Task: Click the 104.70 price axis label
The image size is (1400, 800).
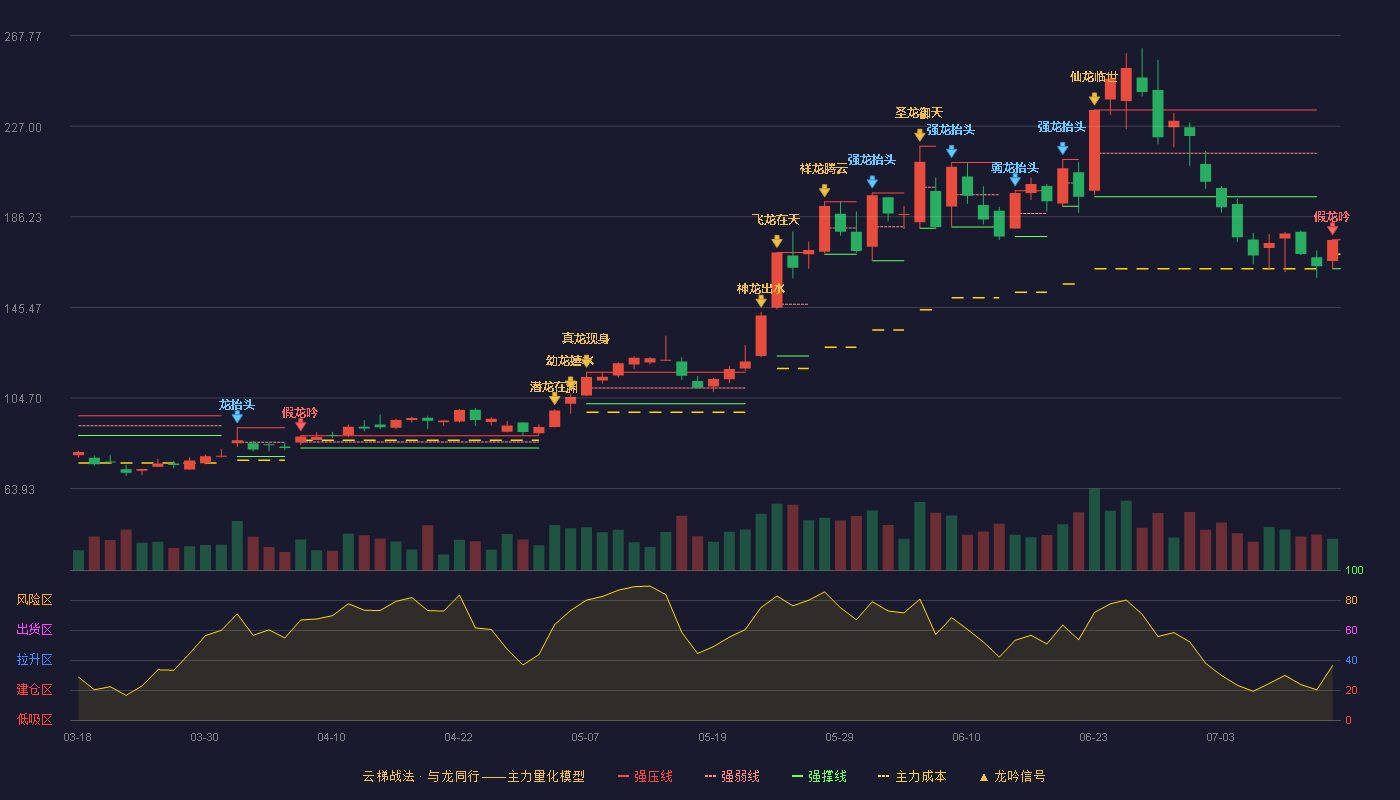Action: coord(23,398)
